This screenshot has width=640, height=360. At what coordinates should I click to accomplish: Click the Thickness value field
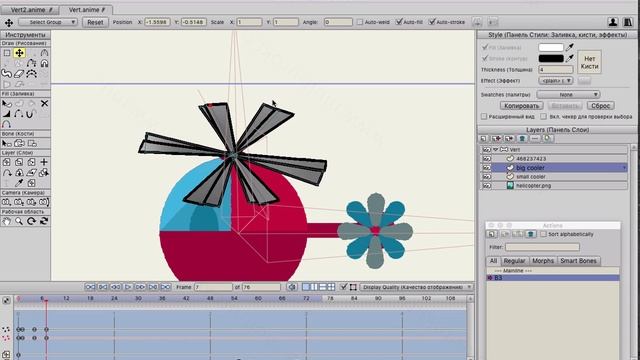pos(556,70)
